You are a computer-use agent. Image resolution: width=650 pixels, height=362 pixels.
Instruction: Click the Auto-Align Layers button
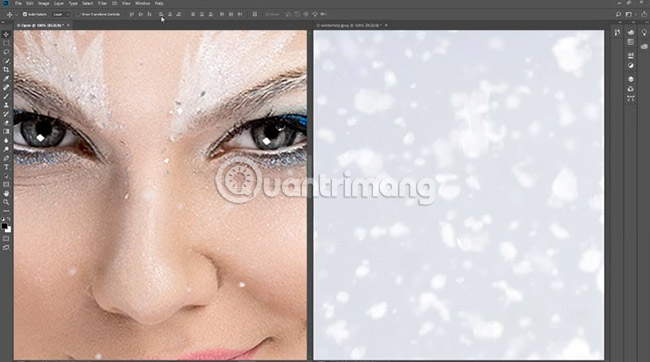[255, 14]
